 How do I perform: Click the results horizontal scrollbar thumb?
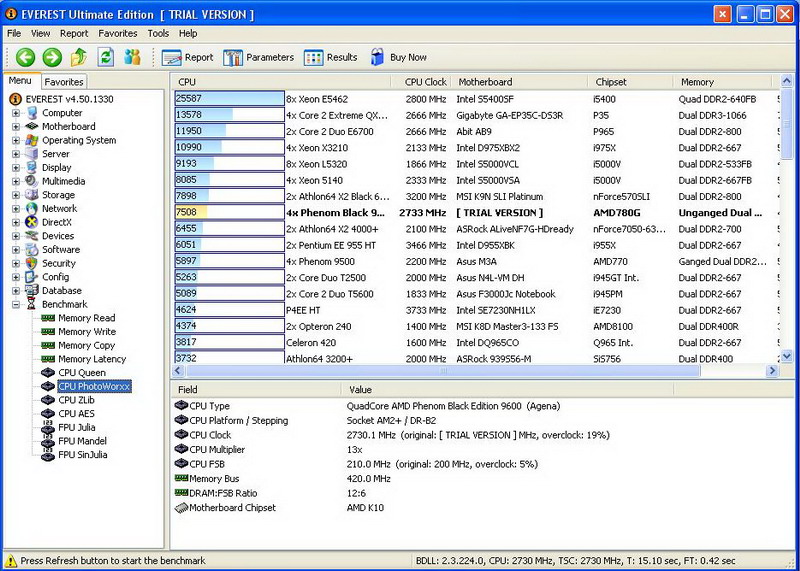tap(443, 371)
